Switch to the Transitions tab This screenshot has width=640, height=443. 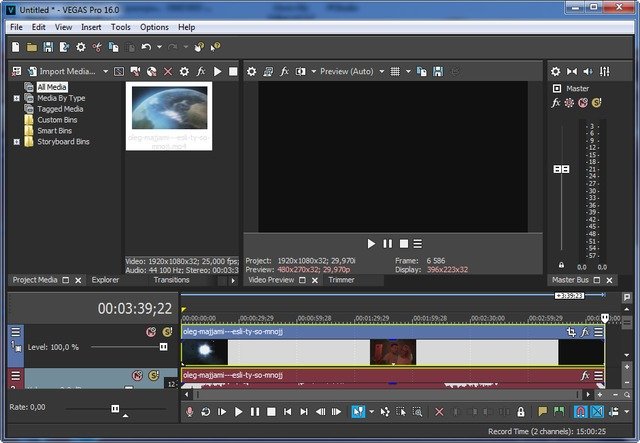[171, 280]
